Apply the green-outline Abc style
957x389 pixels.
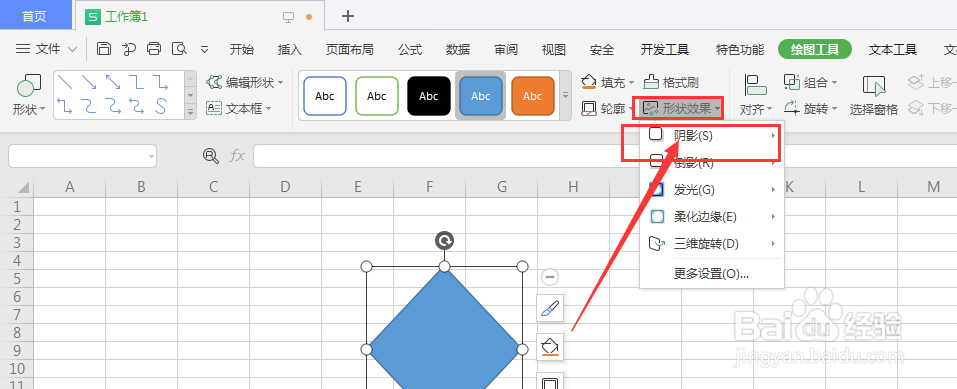[377, 96]
